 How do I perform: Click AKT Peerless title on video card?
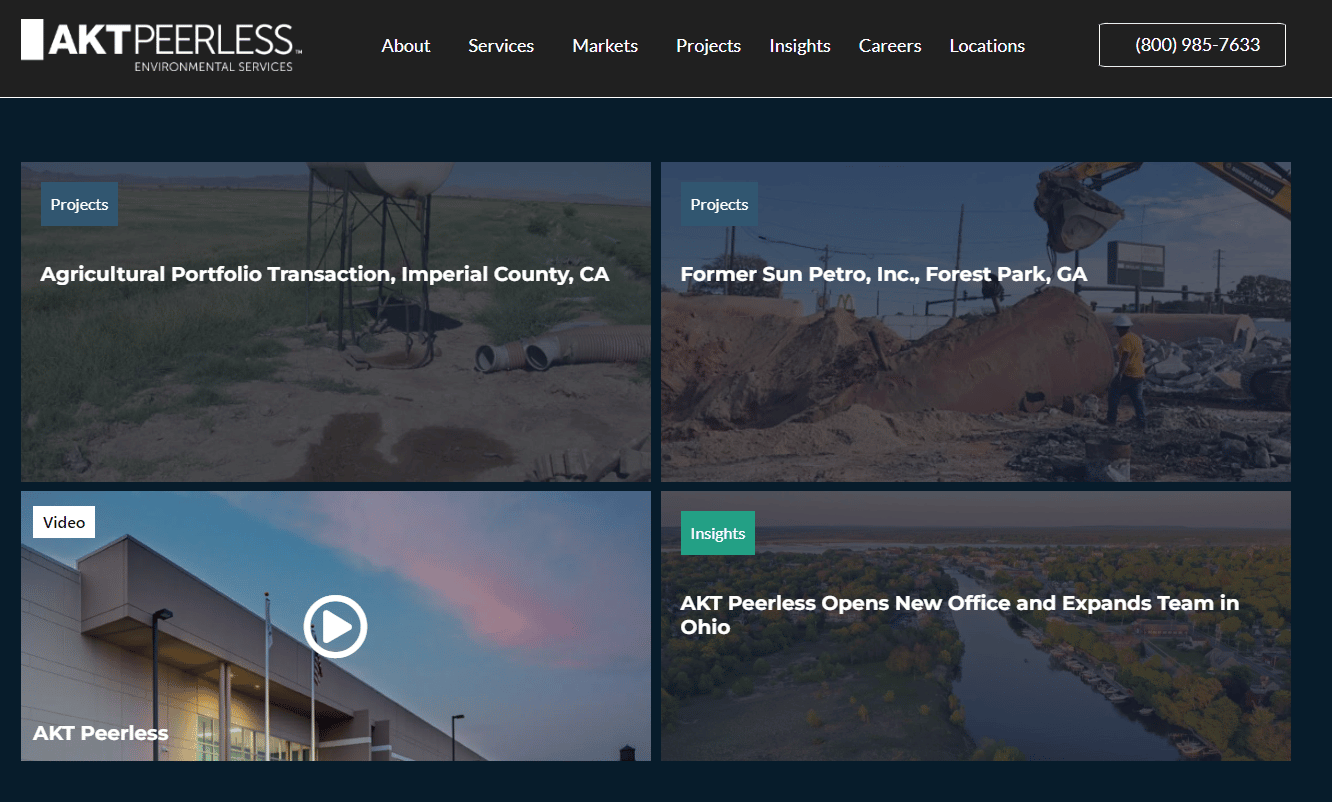tap(100, 733)
